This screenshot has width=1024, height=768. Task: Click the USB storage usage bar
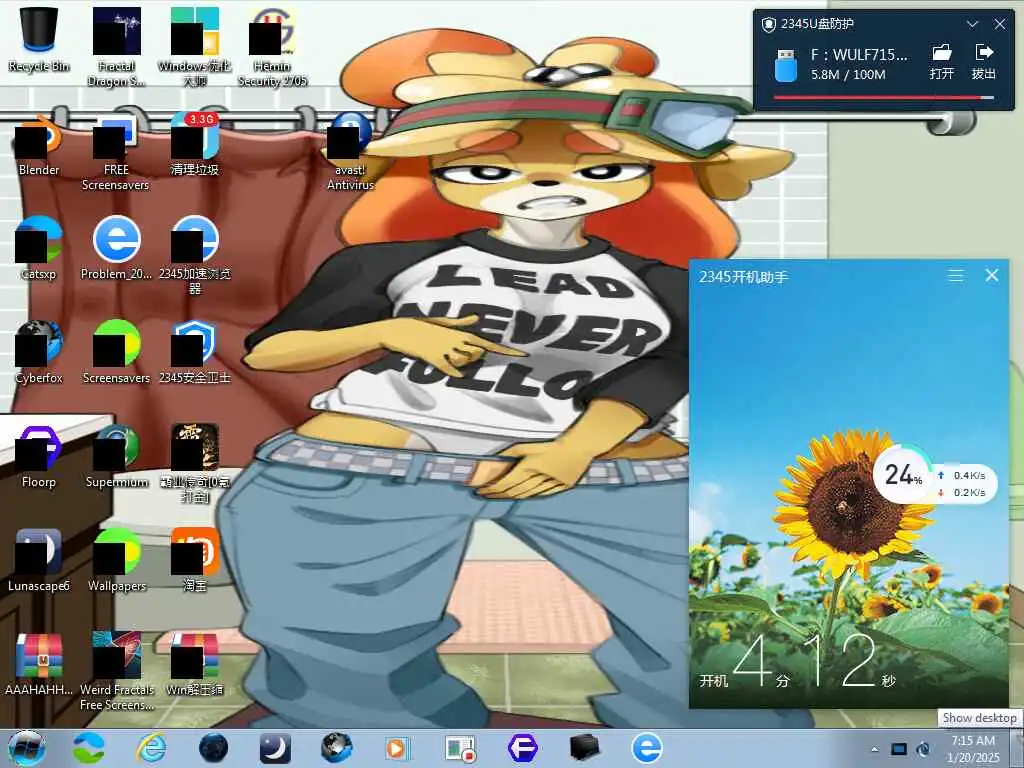(x=884, y=98)
